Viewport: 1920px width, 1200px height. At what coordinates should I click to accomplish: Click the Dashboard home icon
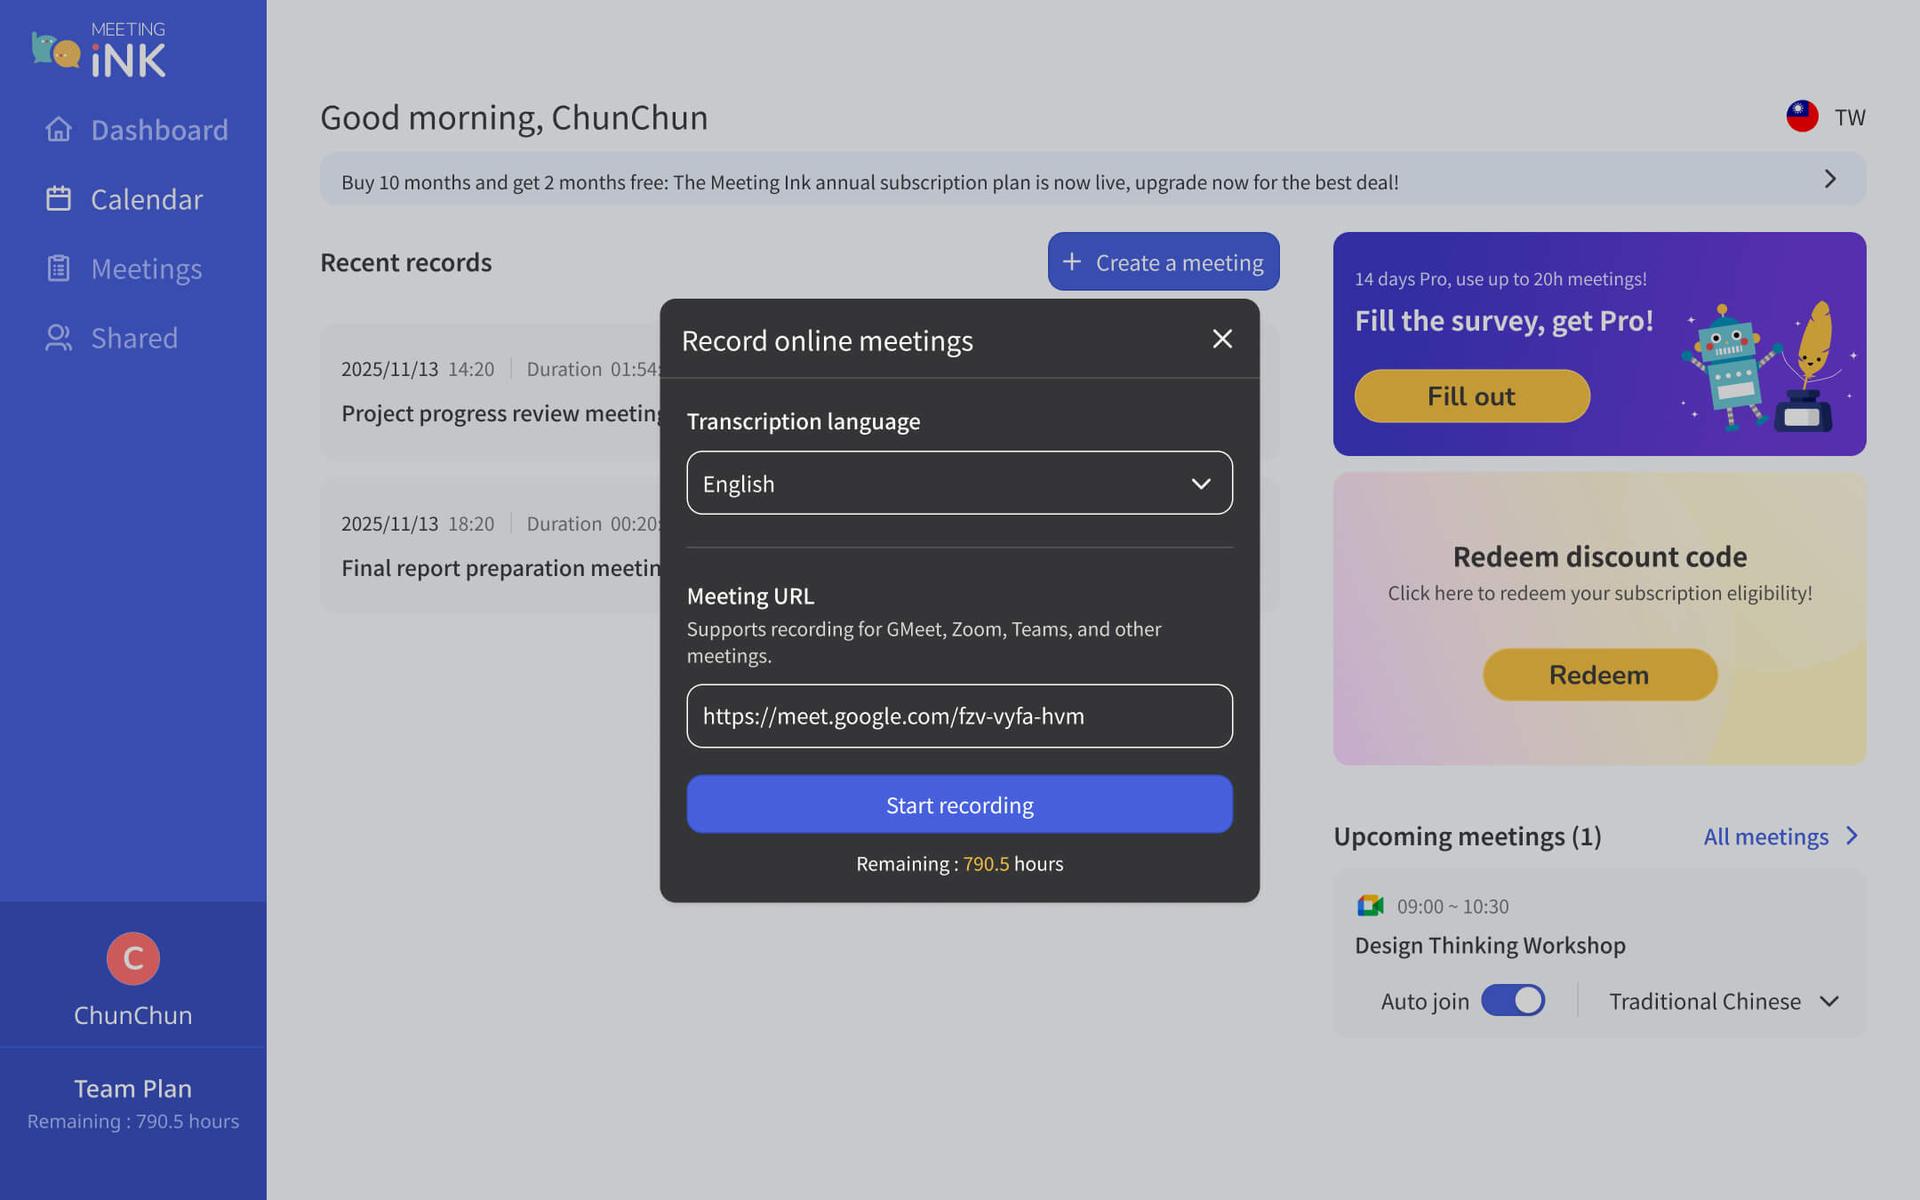point(59,130)
